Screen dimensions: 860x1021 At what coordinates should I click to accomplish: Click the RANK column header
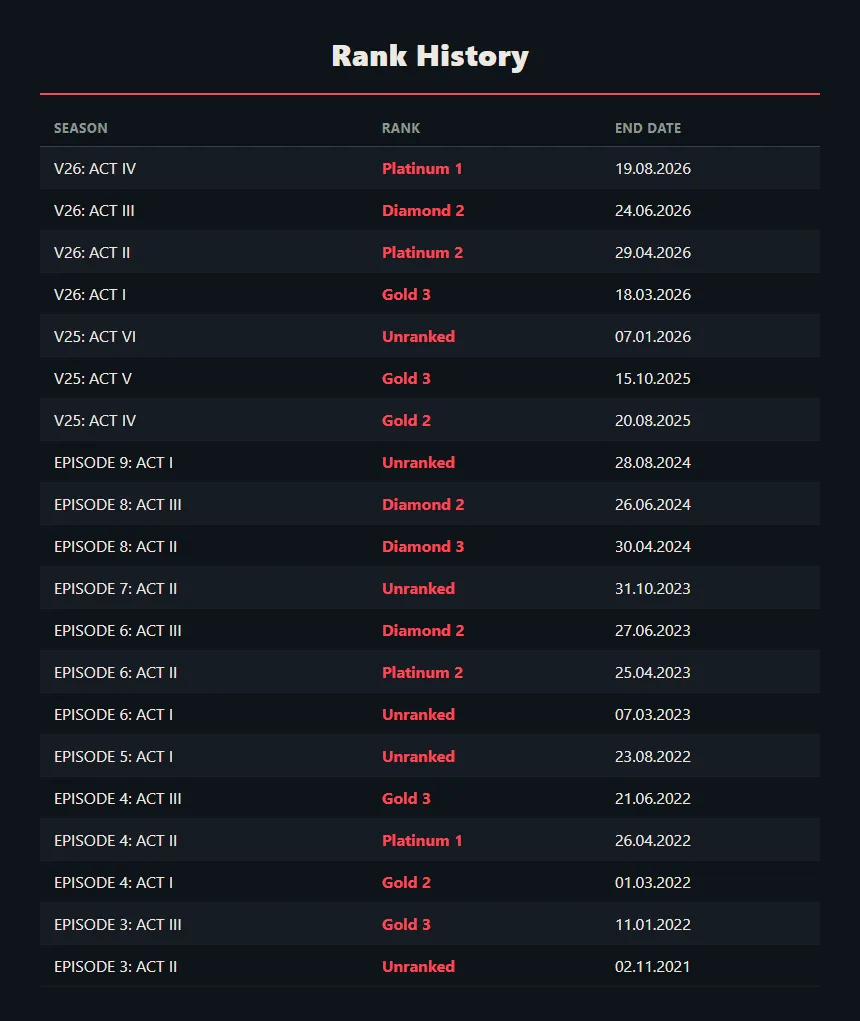coord(401,128)
